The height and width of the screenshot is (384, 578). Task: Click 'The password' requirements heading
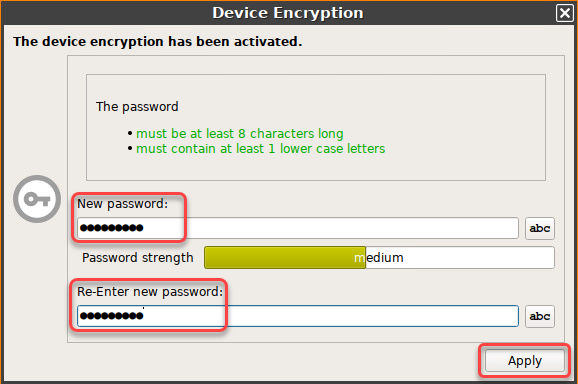point(137,107)
